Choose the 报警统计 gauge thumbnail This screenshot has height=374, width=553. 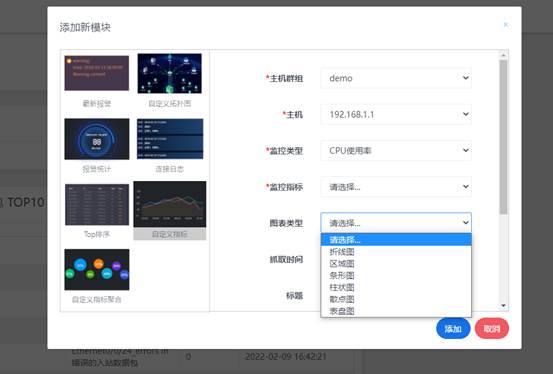[97, 139]
